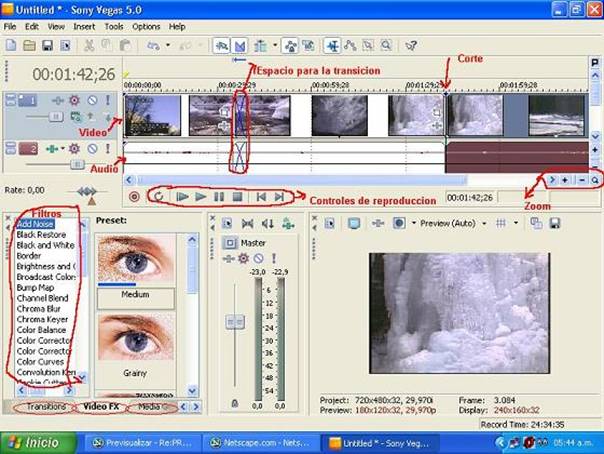The height and width of the screenshot is (454, 604).
Task: Open the Undo history dropdown arrow
Action: coord(168,45)
